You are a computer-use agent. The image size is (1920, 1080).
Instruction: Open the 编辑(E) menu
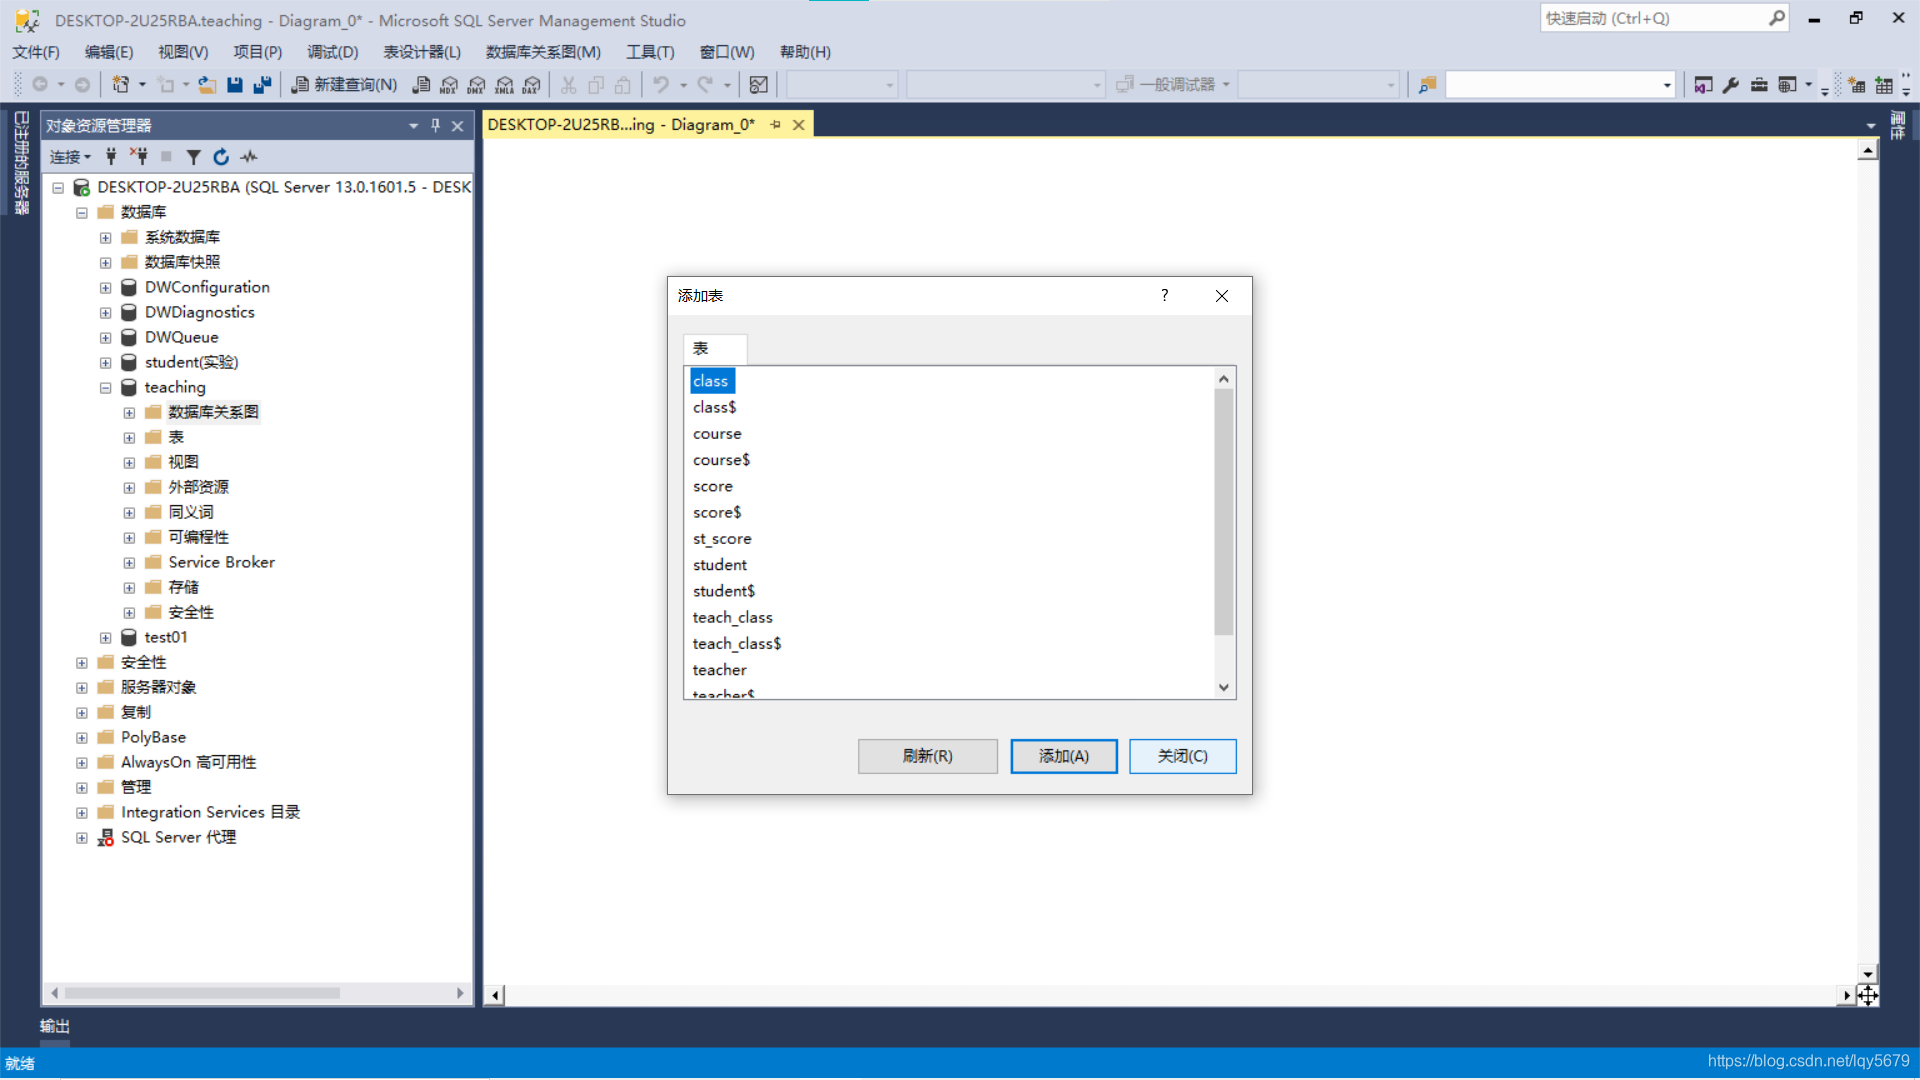tap(109, 52)
